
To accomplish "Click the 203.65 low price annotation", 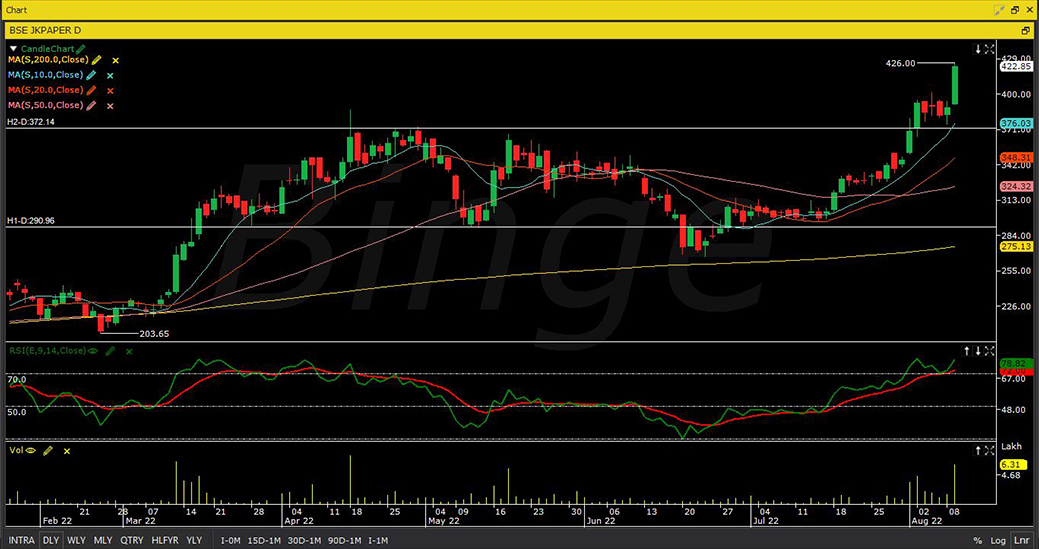I will coord(154,334).
